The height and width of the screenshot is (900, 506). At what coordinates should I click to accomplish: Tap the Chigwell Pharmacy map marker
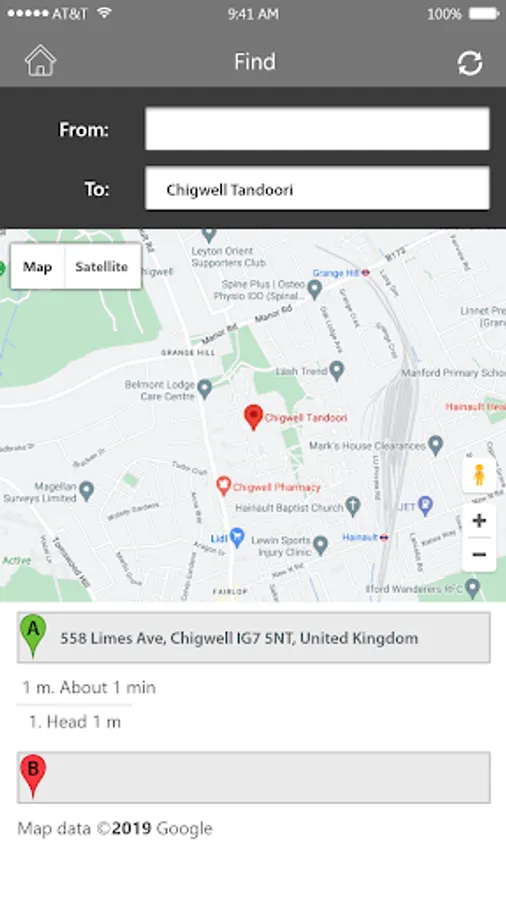(223, 486)
